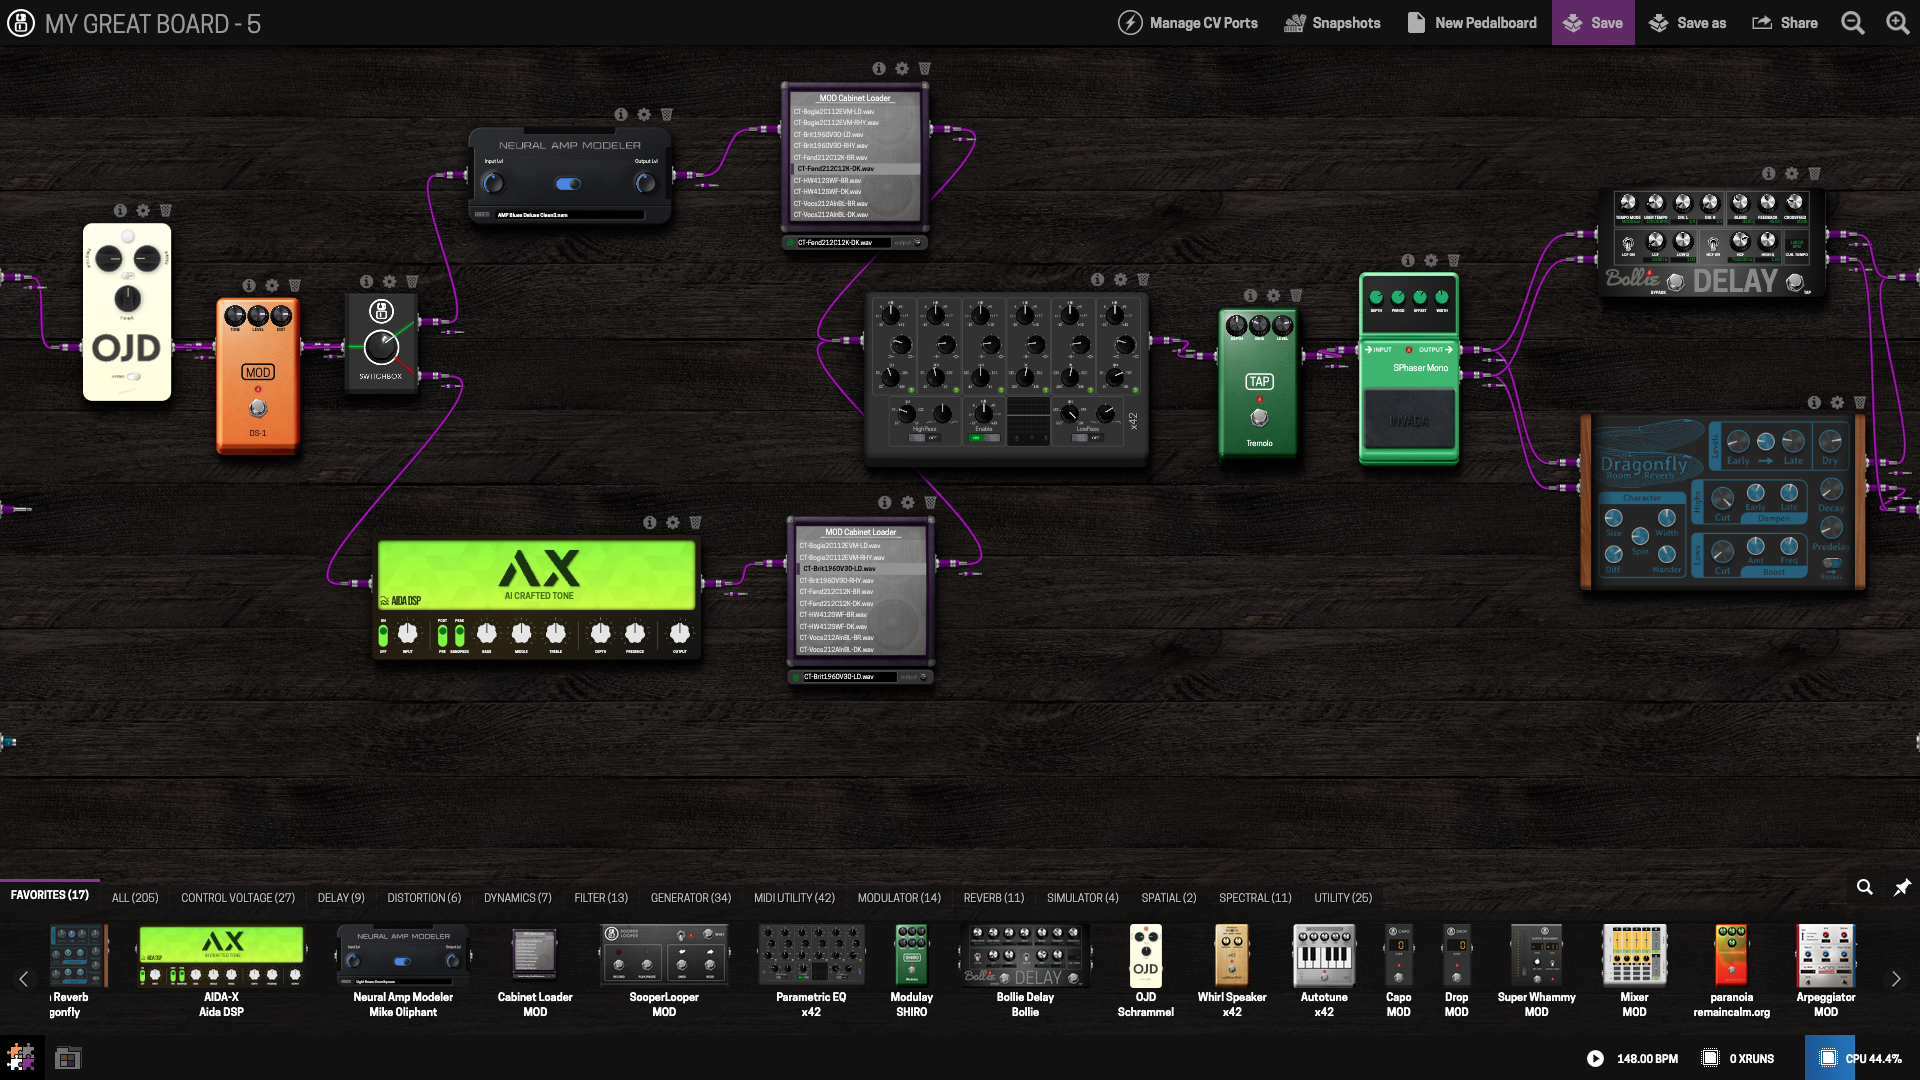Image resolution: width=1920 pixels, height=1080 pixels.
Task: Zoom in the pedalboard view
Action: point(1897,23)
